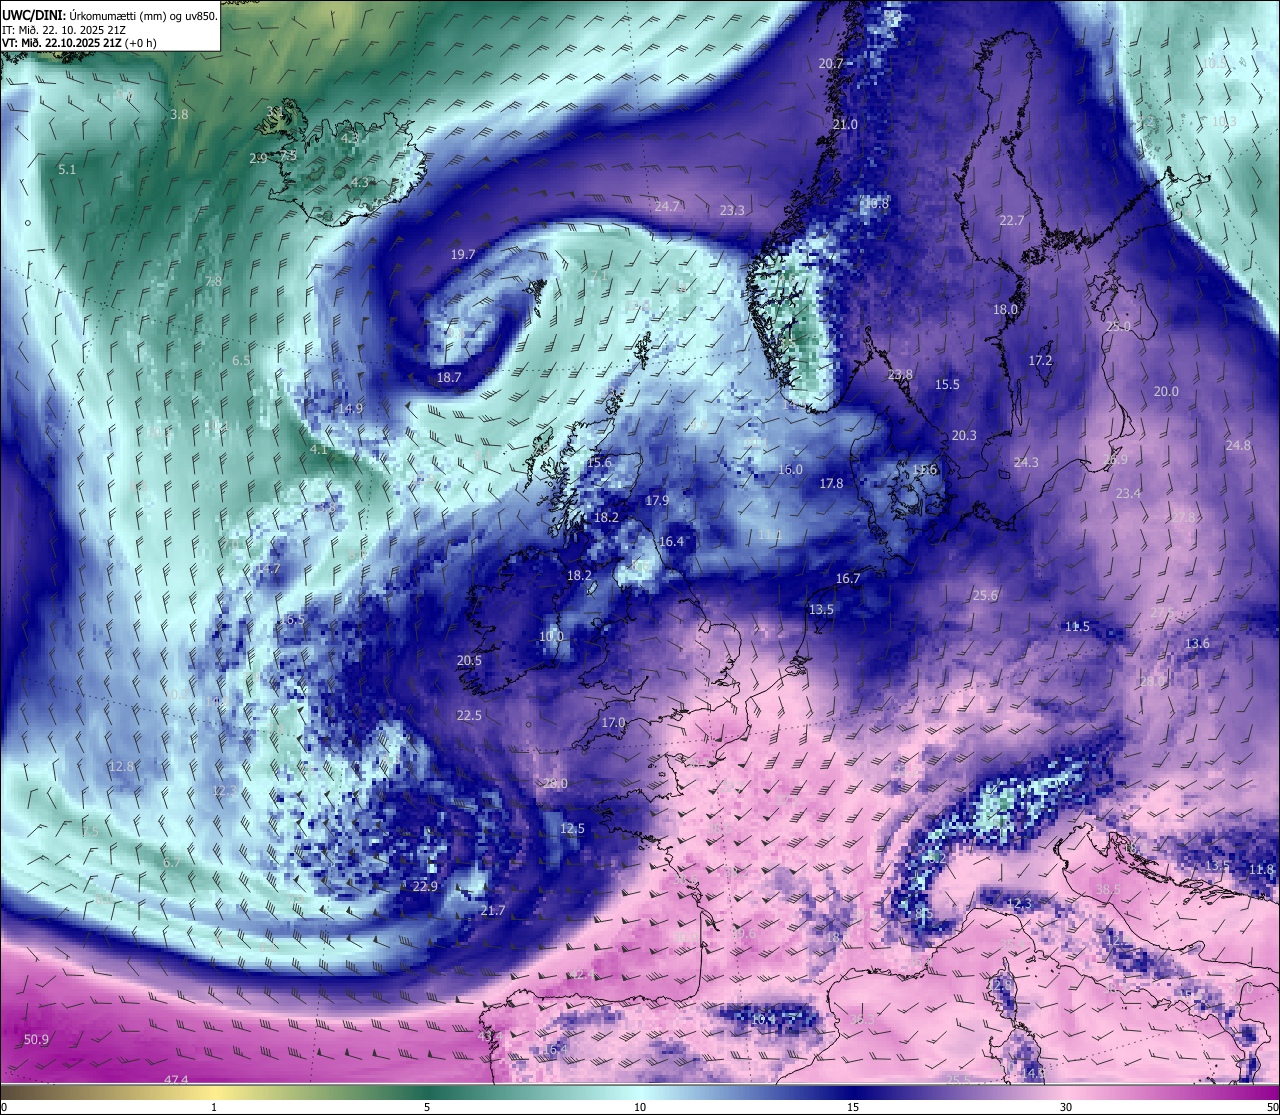Click the map value 17.2
Image resolution: width=1280 pixels, height=1115 pixels.
tap(1040, 360)
